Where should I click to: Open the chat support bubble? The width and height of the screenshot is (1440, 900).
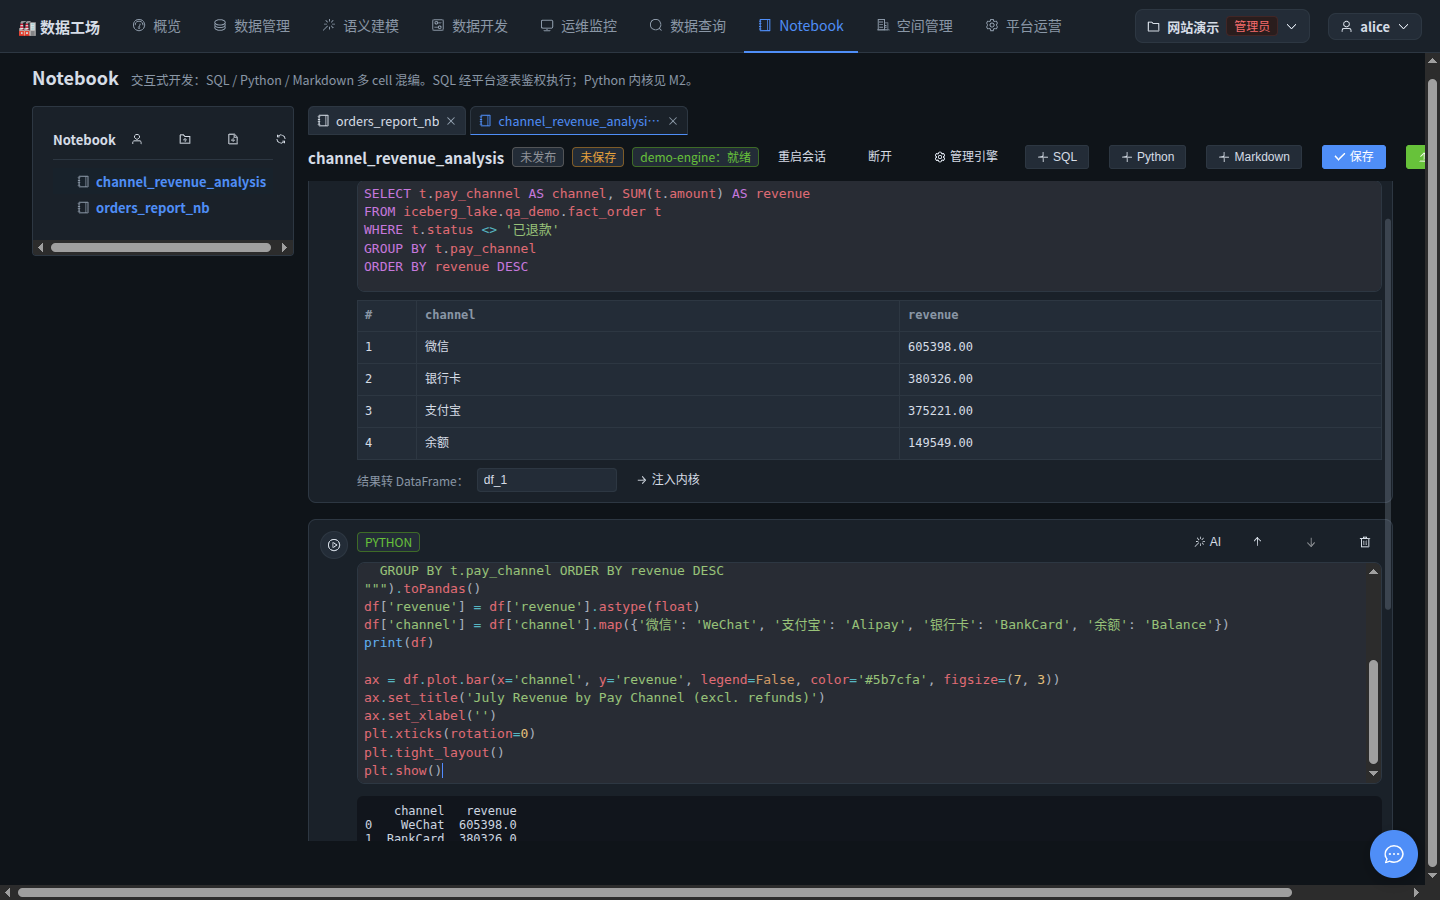click(1394, 854)
